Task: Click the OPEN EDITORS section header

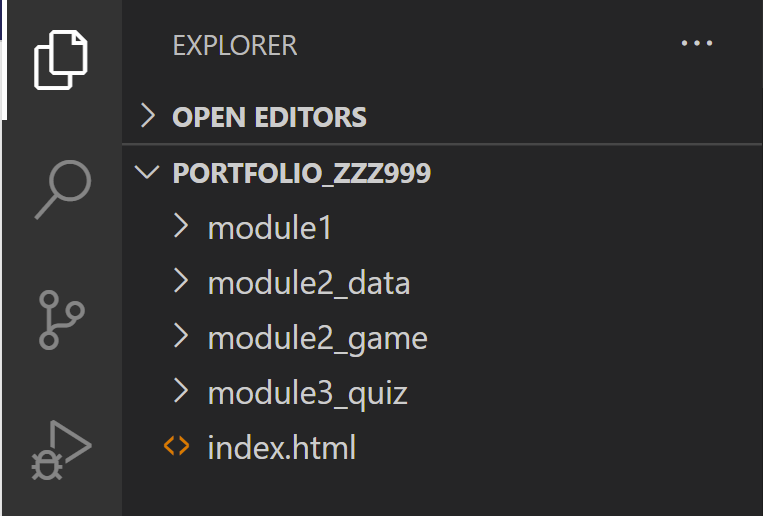Action: (269, 117)
